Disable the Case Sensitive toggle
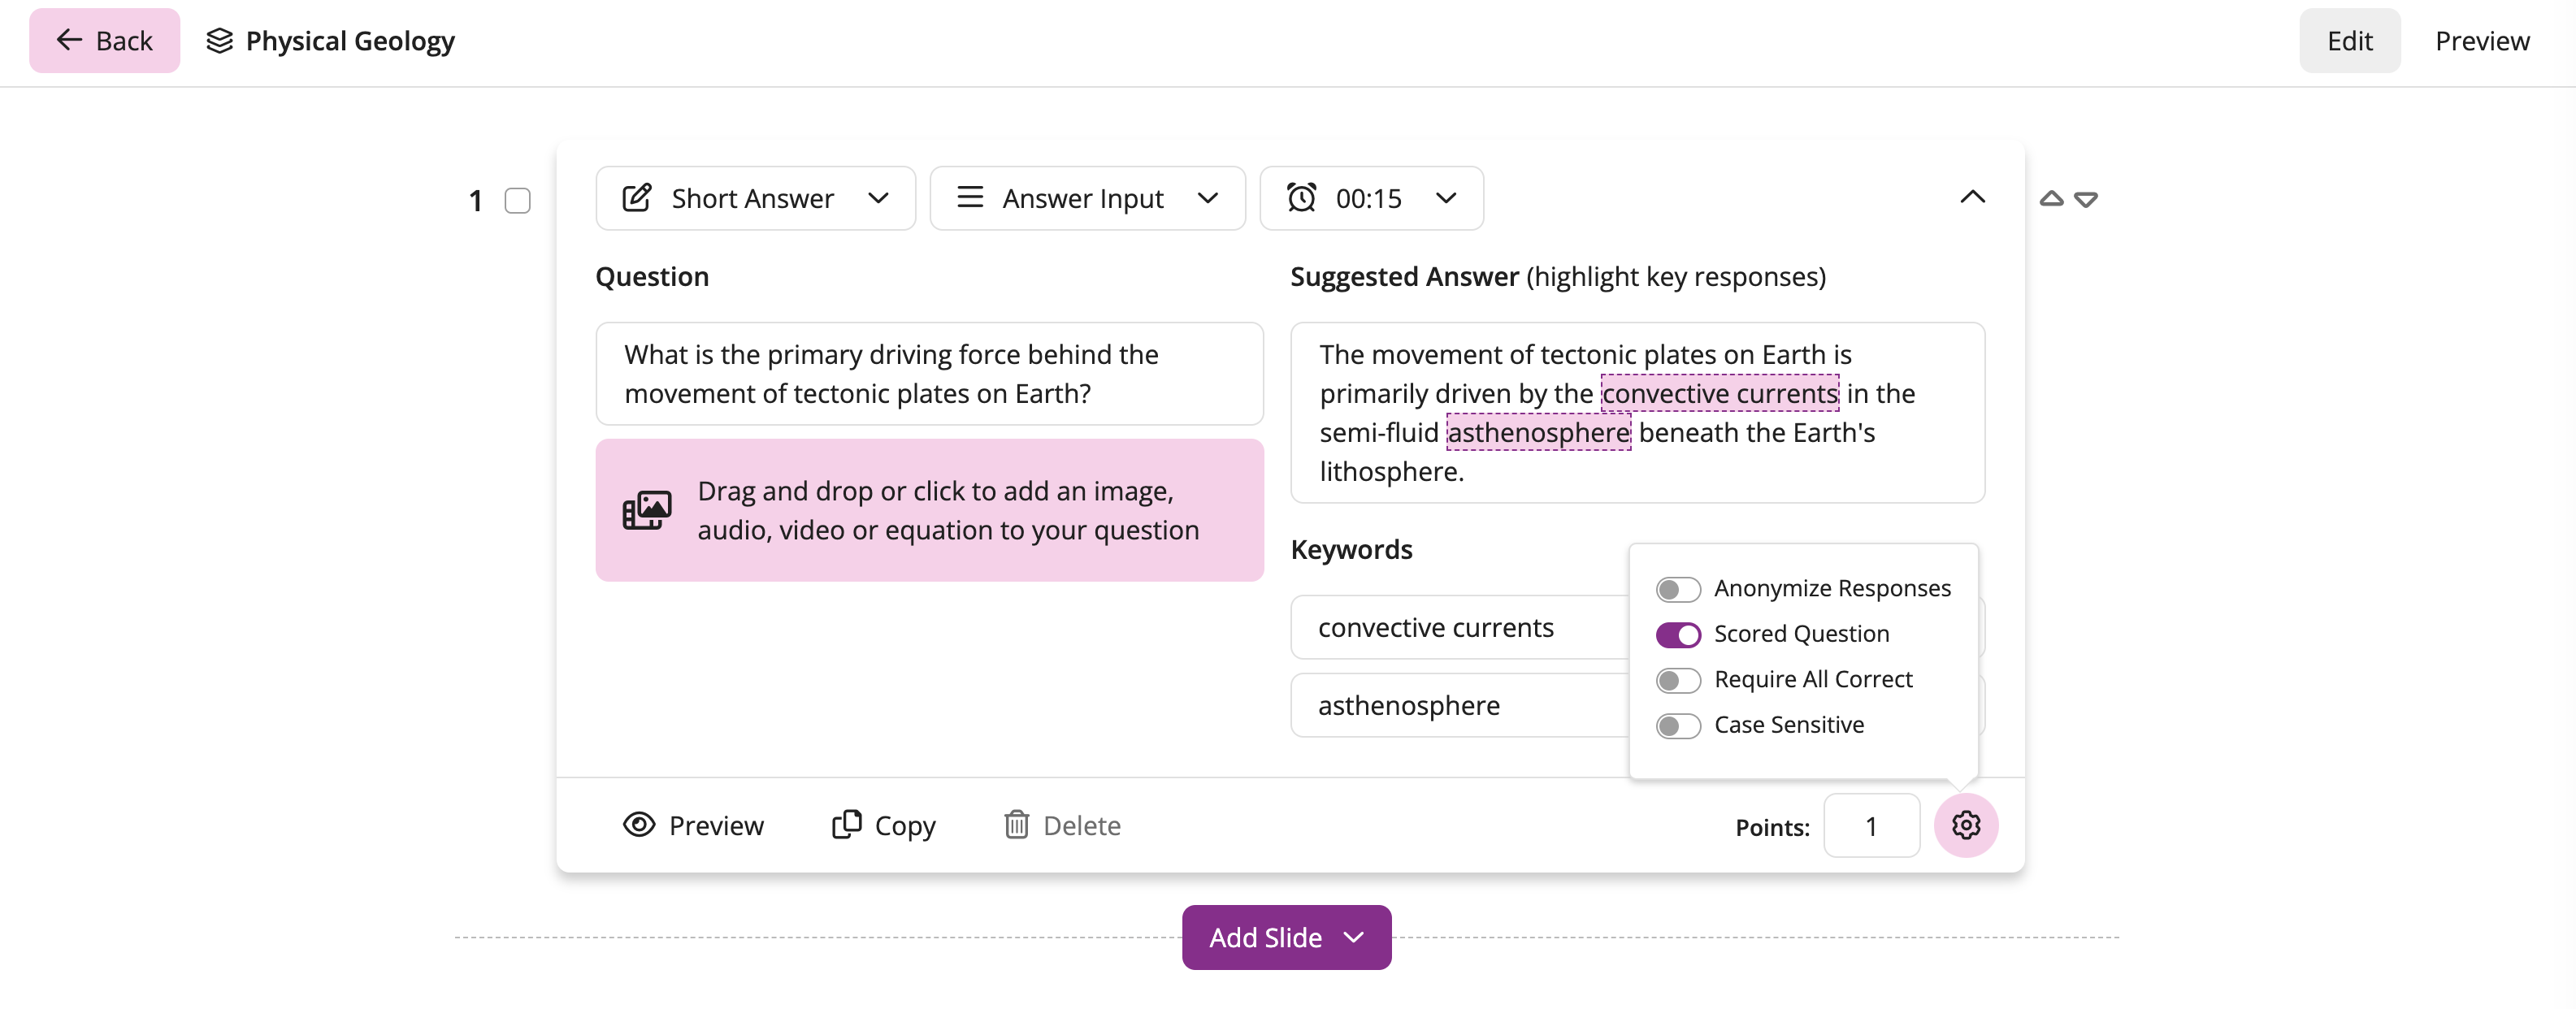This screenshot has width=2576, height=1009. [1676, 723]
